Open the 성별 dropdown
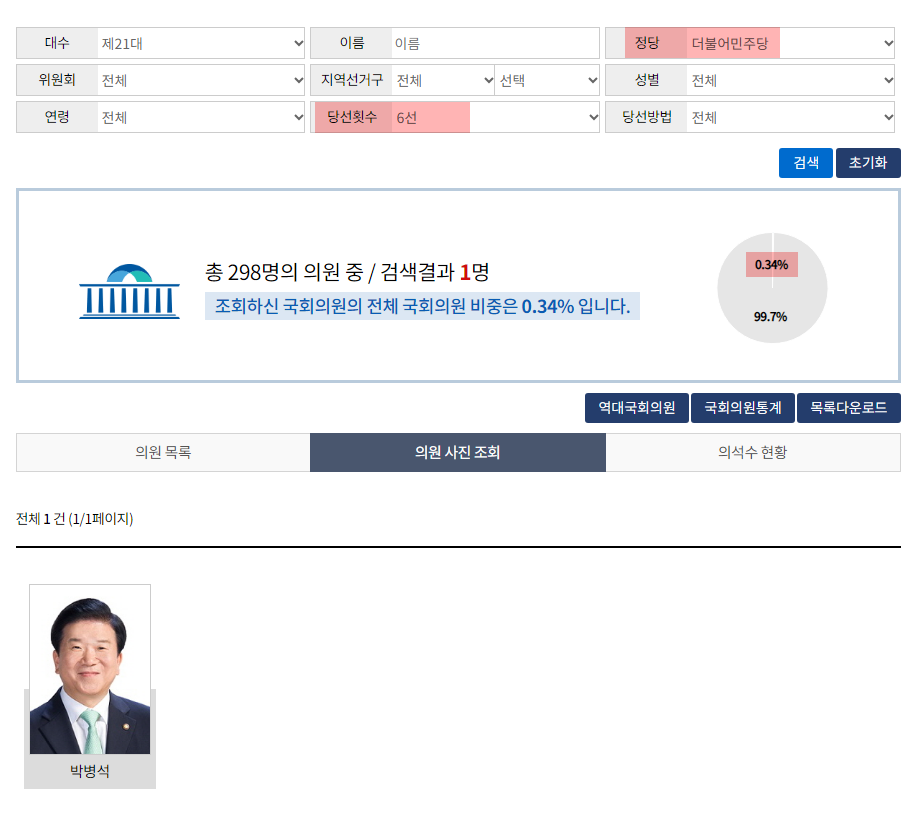 790,80
